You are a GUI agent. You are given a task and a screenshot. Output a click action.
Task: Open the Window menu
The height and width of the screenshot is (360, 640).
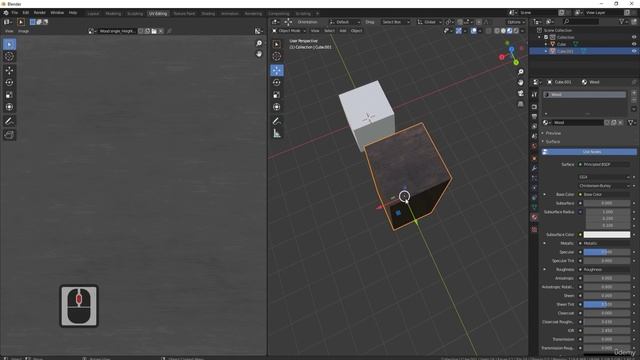click(57, 13)
